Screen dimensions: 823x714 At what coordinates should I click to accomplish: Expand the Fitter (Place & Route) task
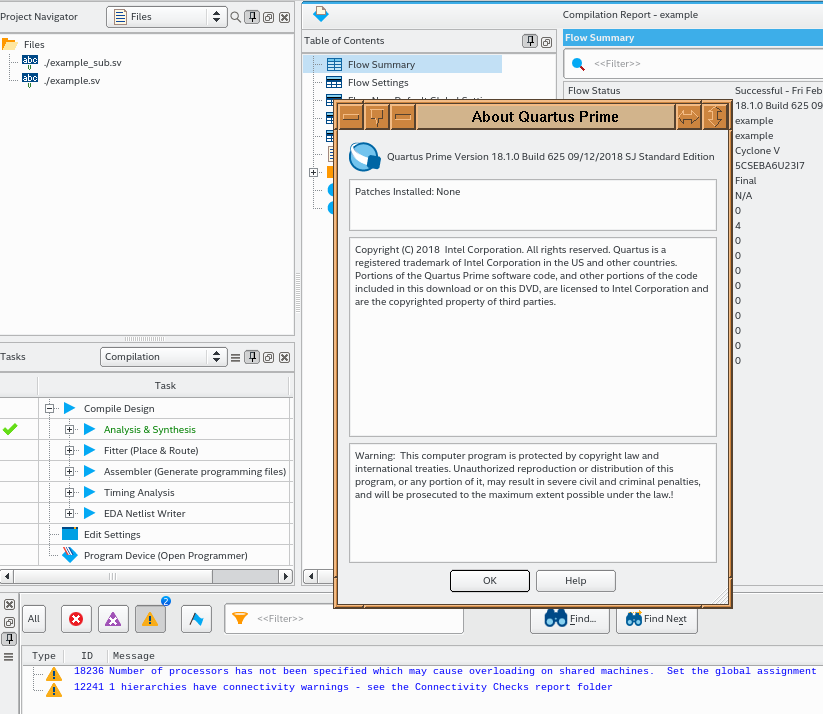click(x=69, y=450)
